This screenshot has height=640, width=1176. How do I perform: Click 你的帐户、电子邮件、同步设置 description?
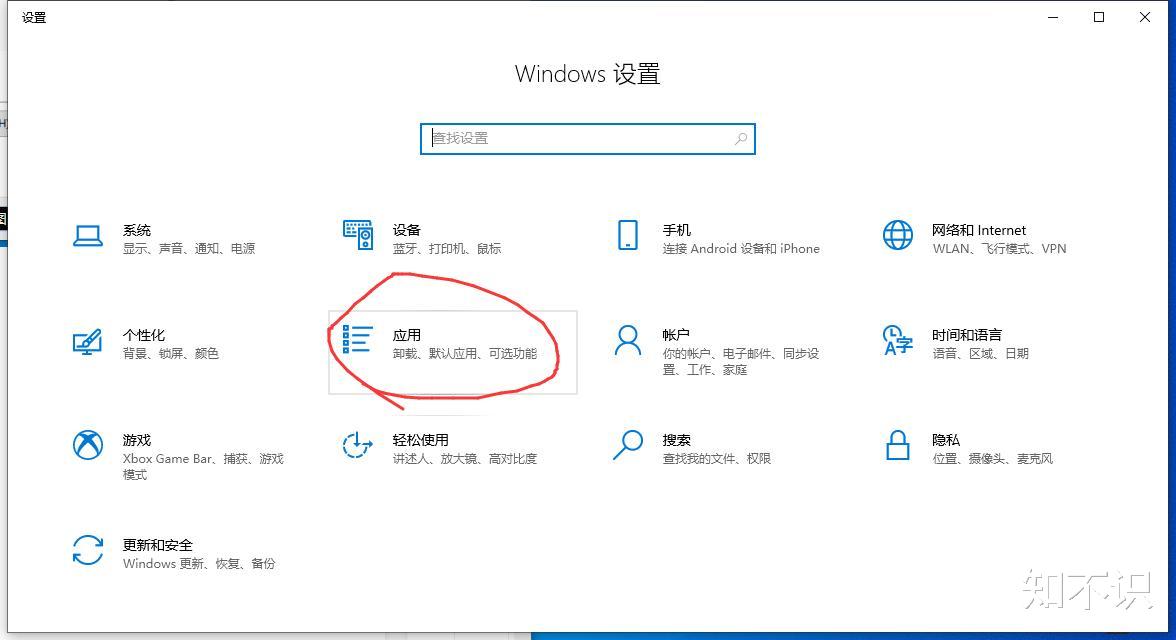tap(741, 361)
